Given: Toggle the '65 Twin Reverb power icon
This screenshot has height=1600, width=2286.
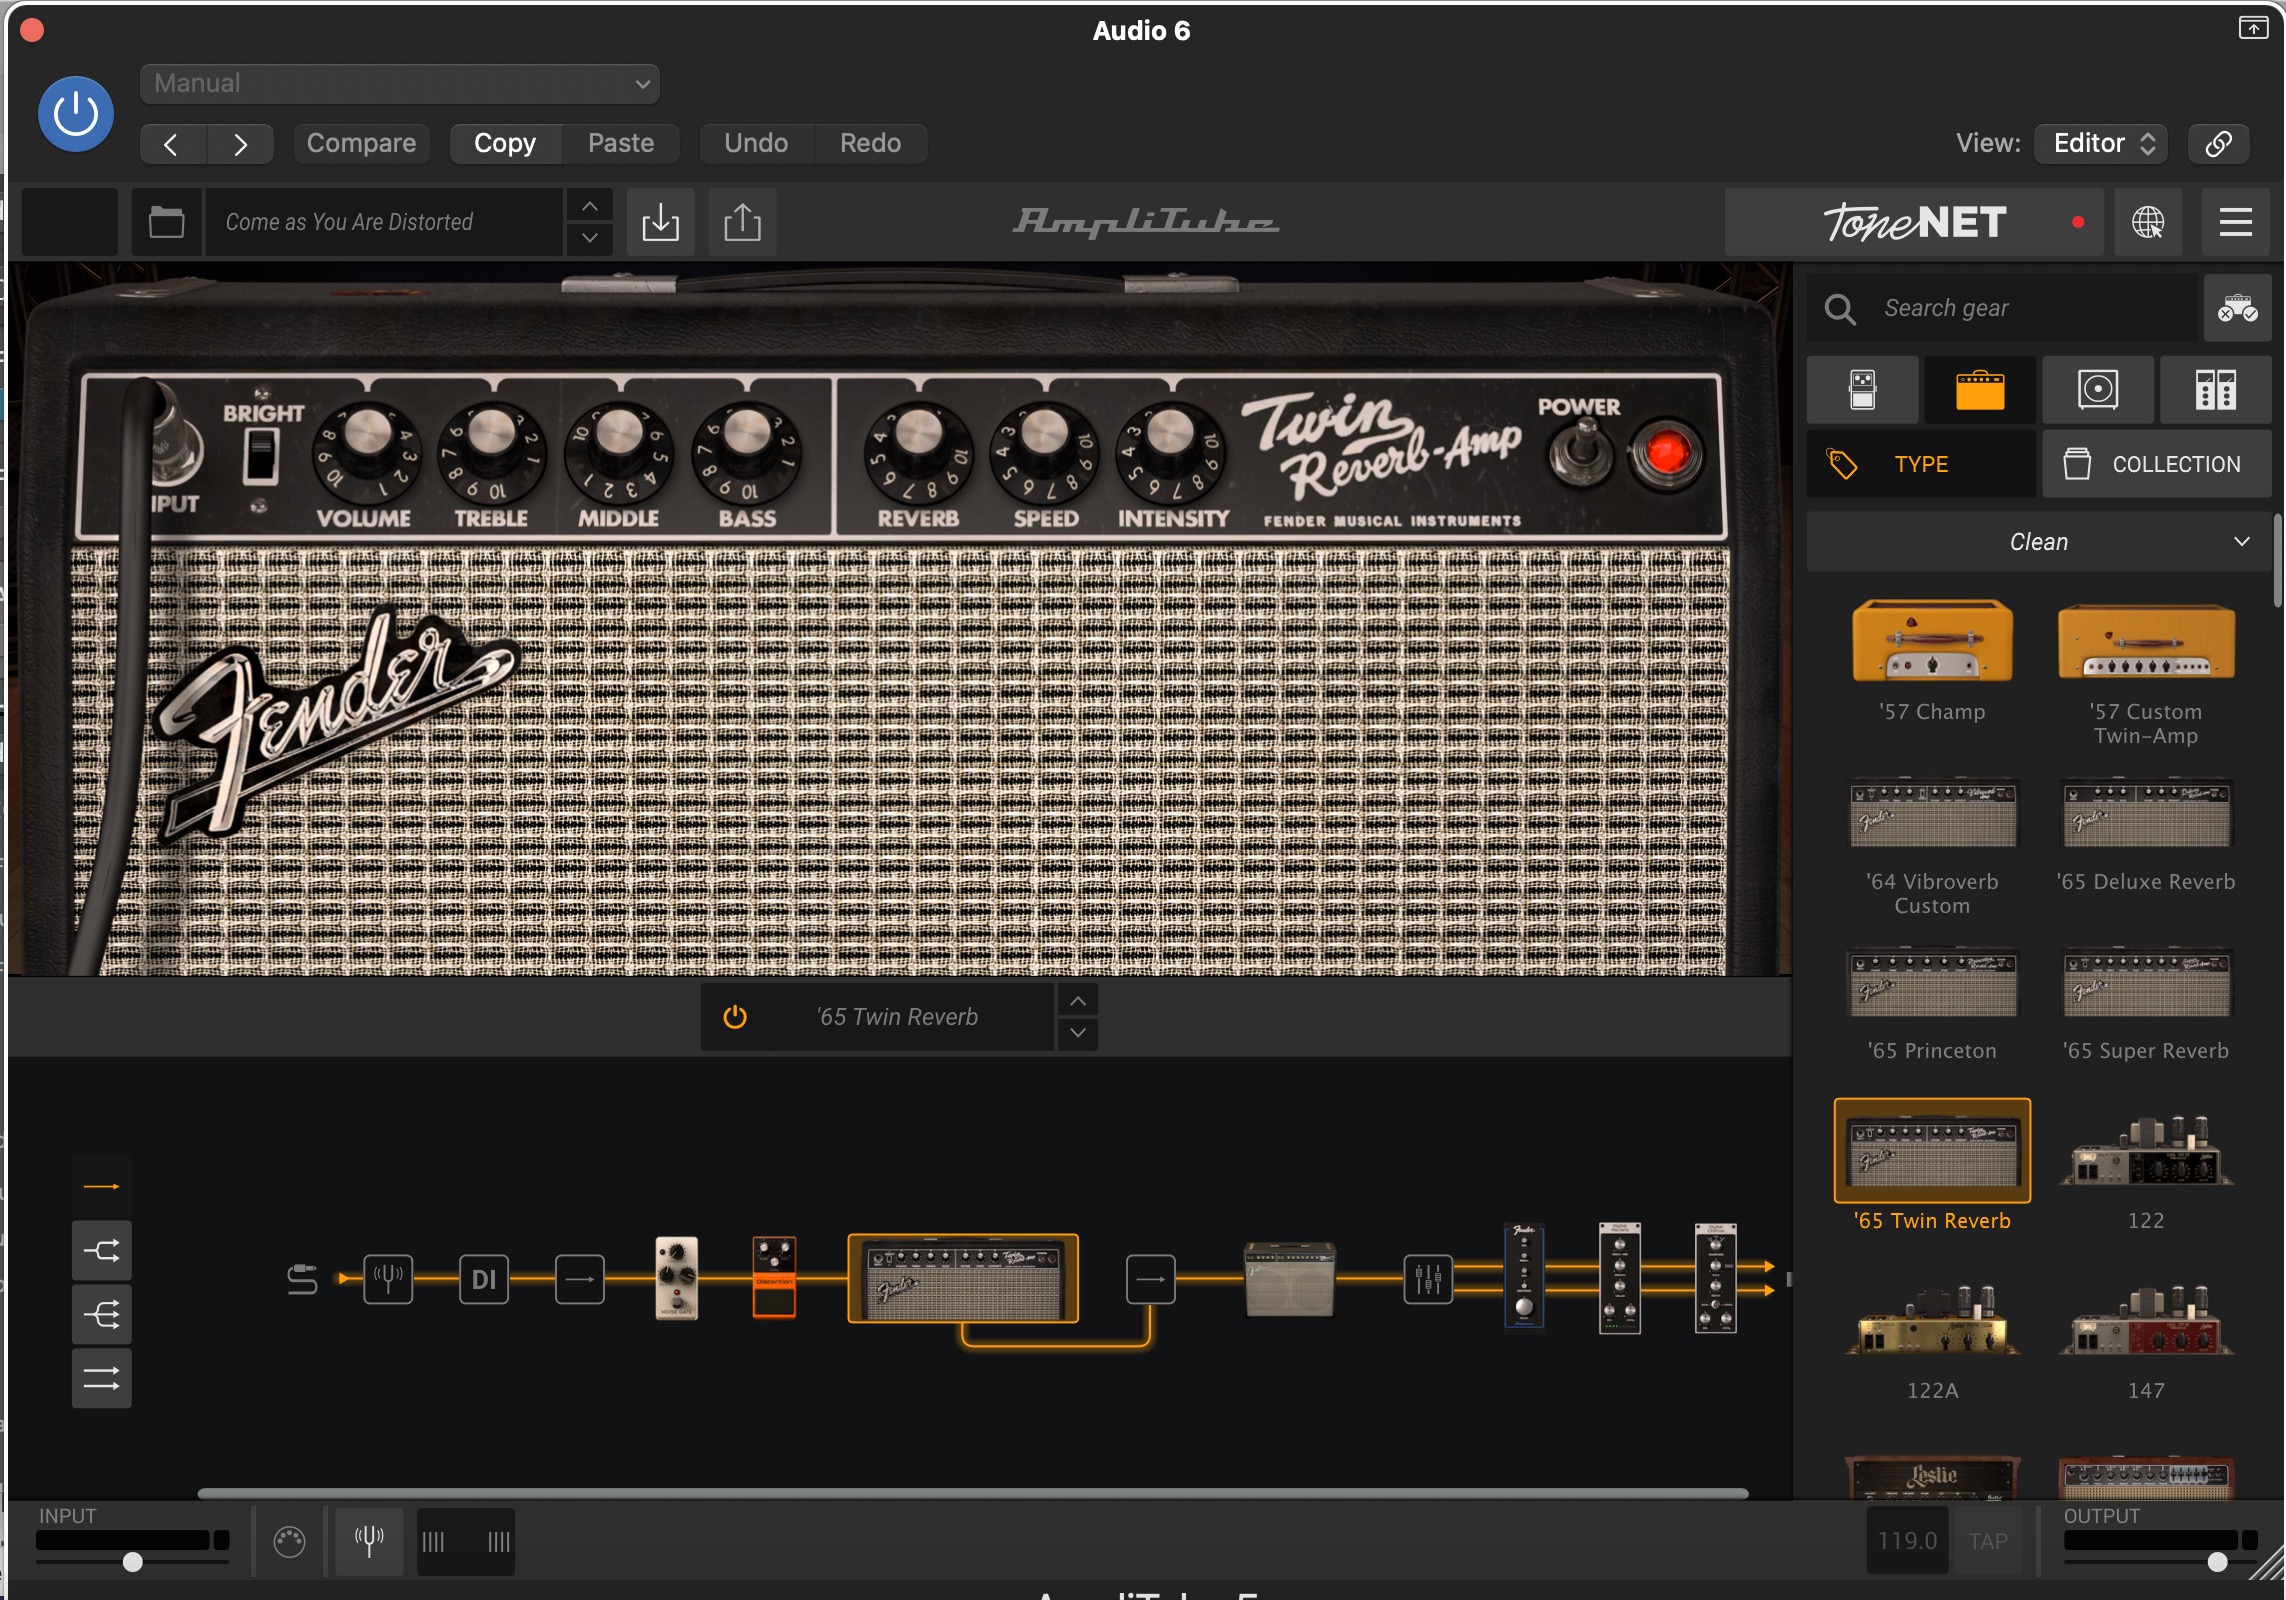Looking at the screenshot, I should click(x=735, y=1017).
